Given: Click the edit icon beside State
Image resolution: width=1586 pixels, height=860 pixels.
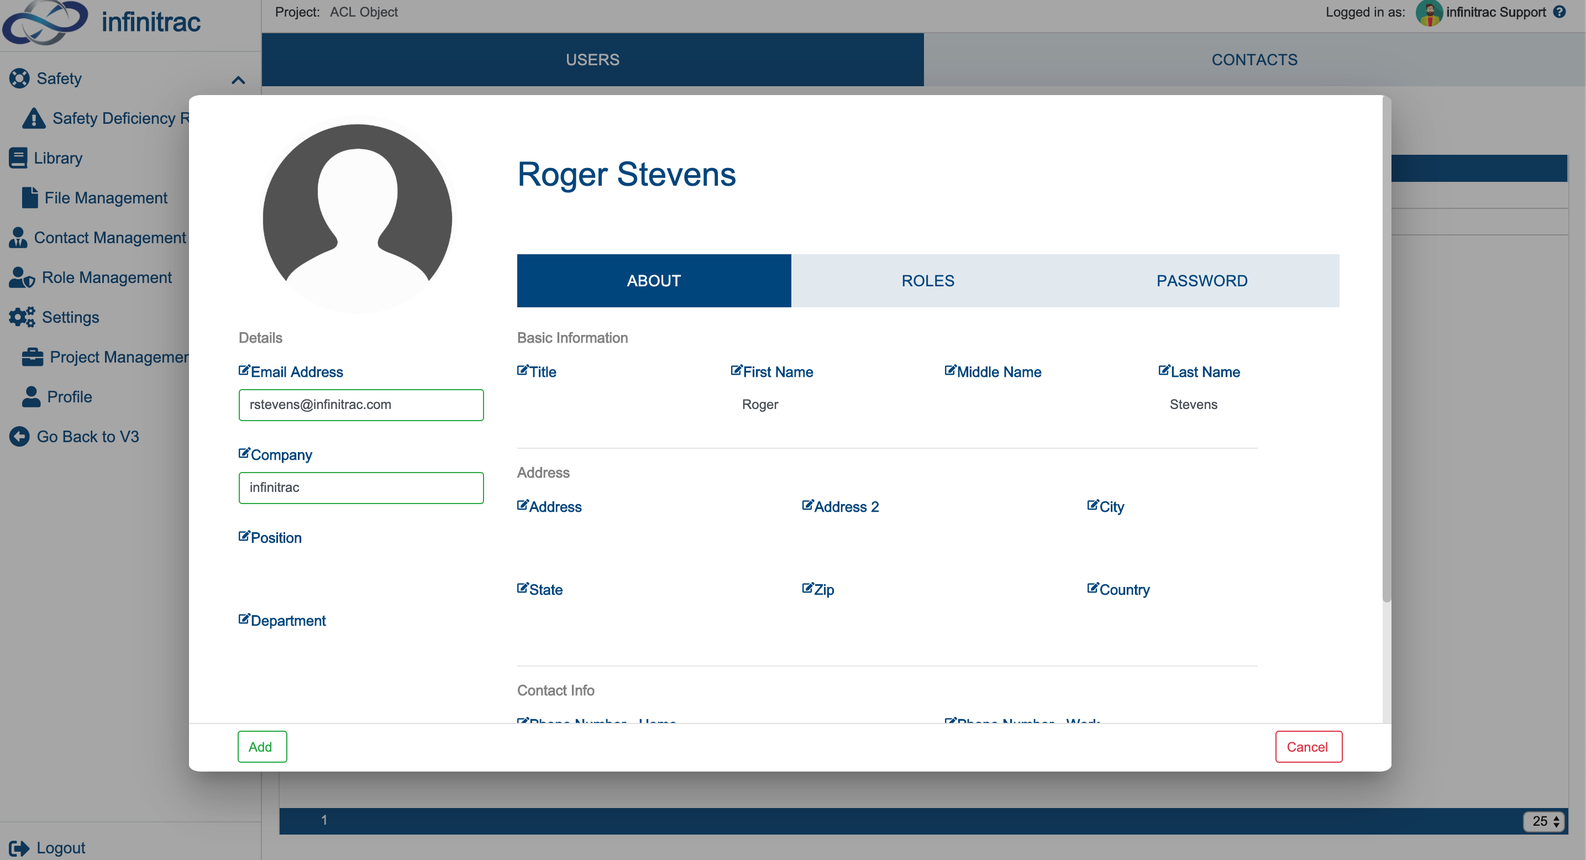Looking at the screenshot, I should point(523,589).
